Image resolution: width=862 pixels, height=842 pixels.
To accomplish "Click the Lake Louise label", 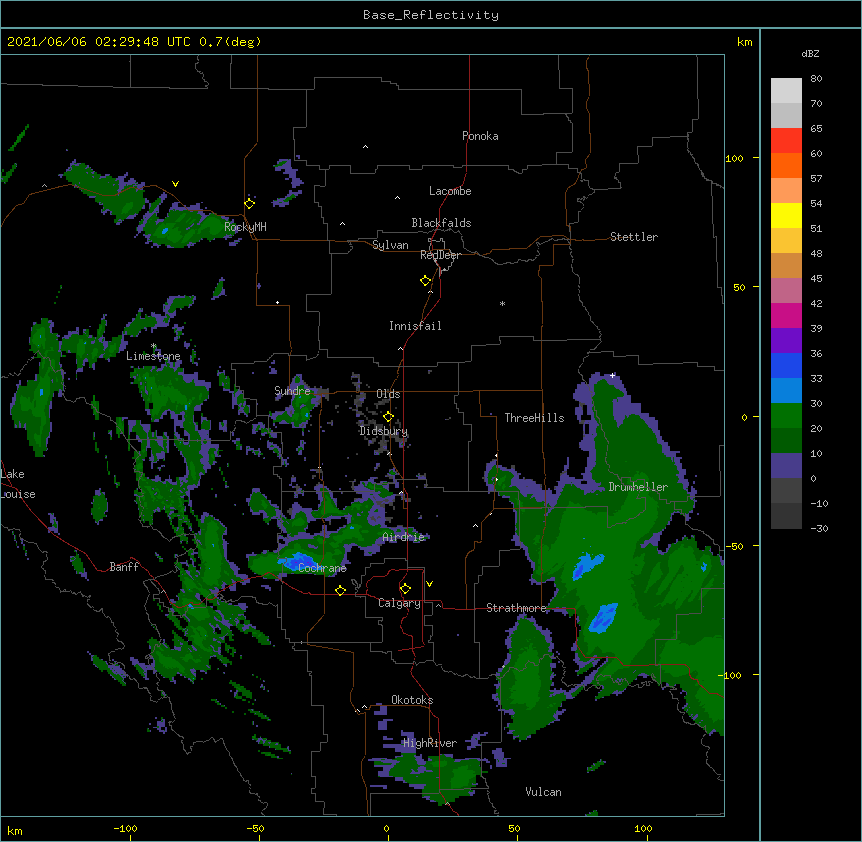I will pos(18,484).
